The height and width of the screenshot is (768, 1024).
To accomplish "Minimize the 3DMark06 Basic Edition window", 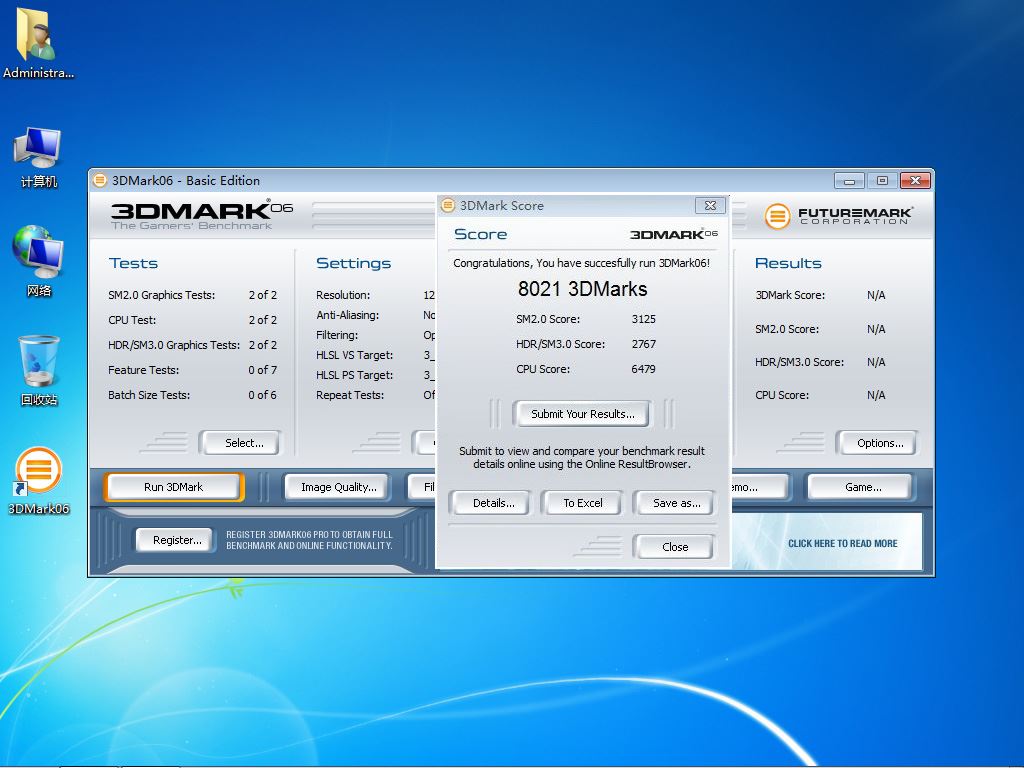I will tap(849, 181).
